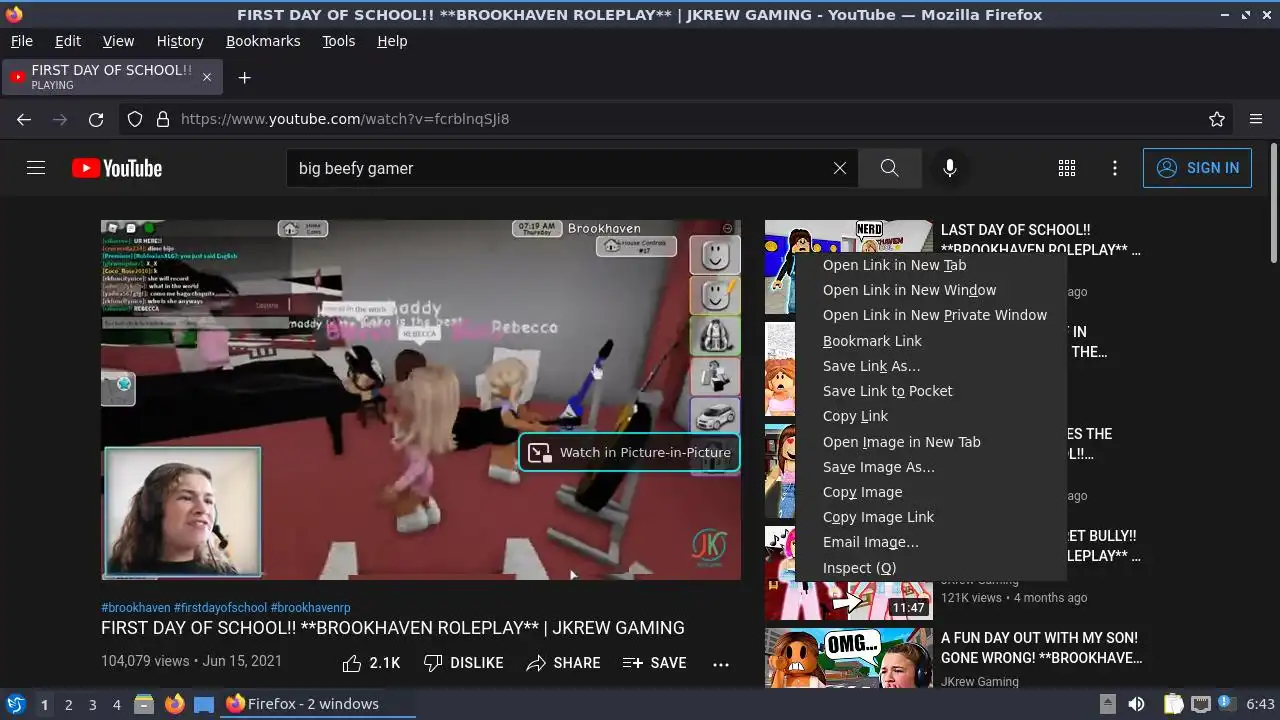Screen dimensions: 1280x720
Task: Open the desktop application launcher menu
Action: click(x=15, y=704)
